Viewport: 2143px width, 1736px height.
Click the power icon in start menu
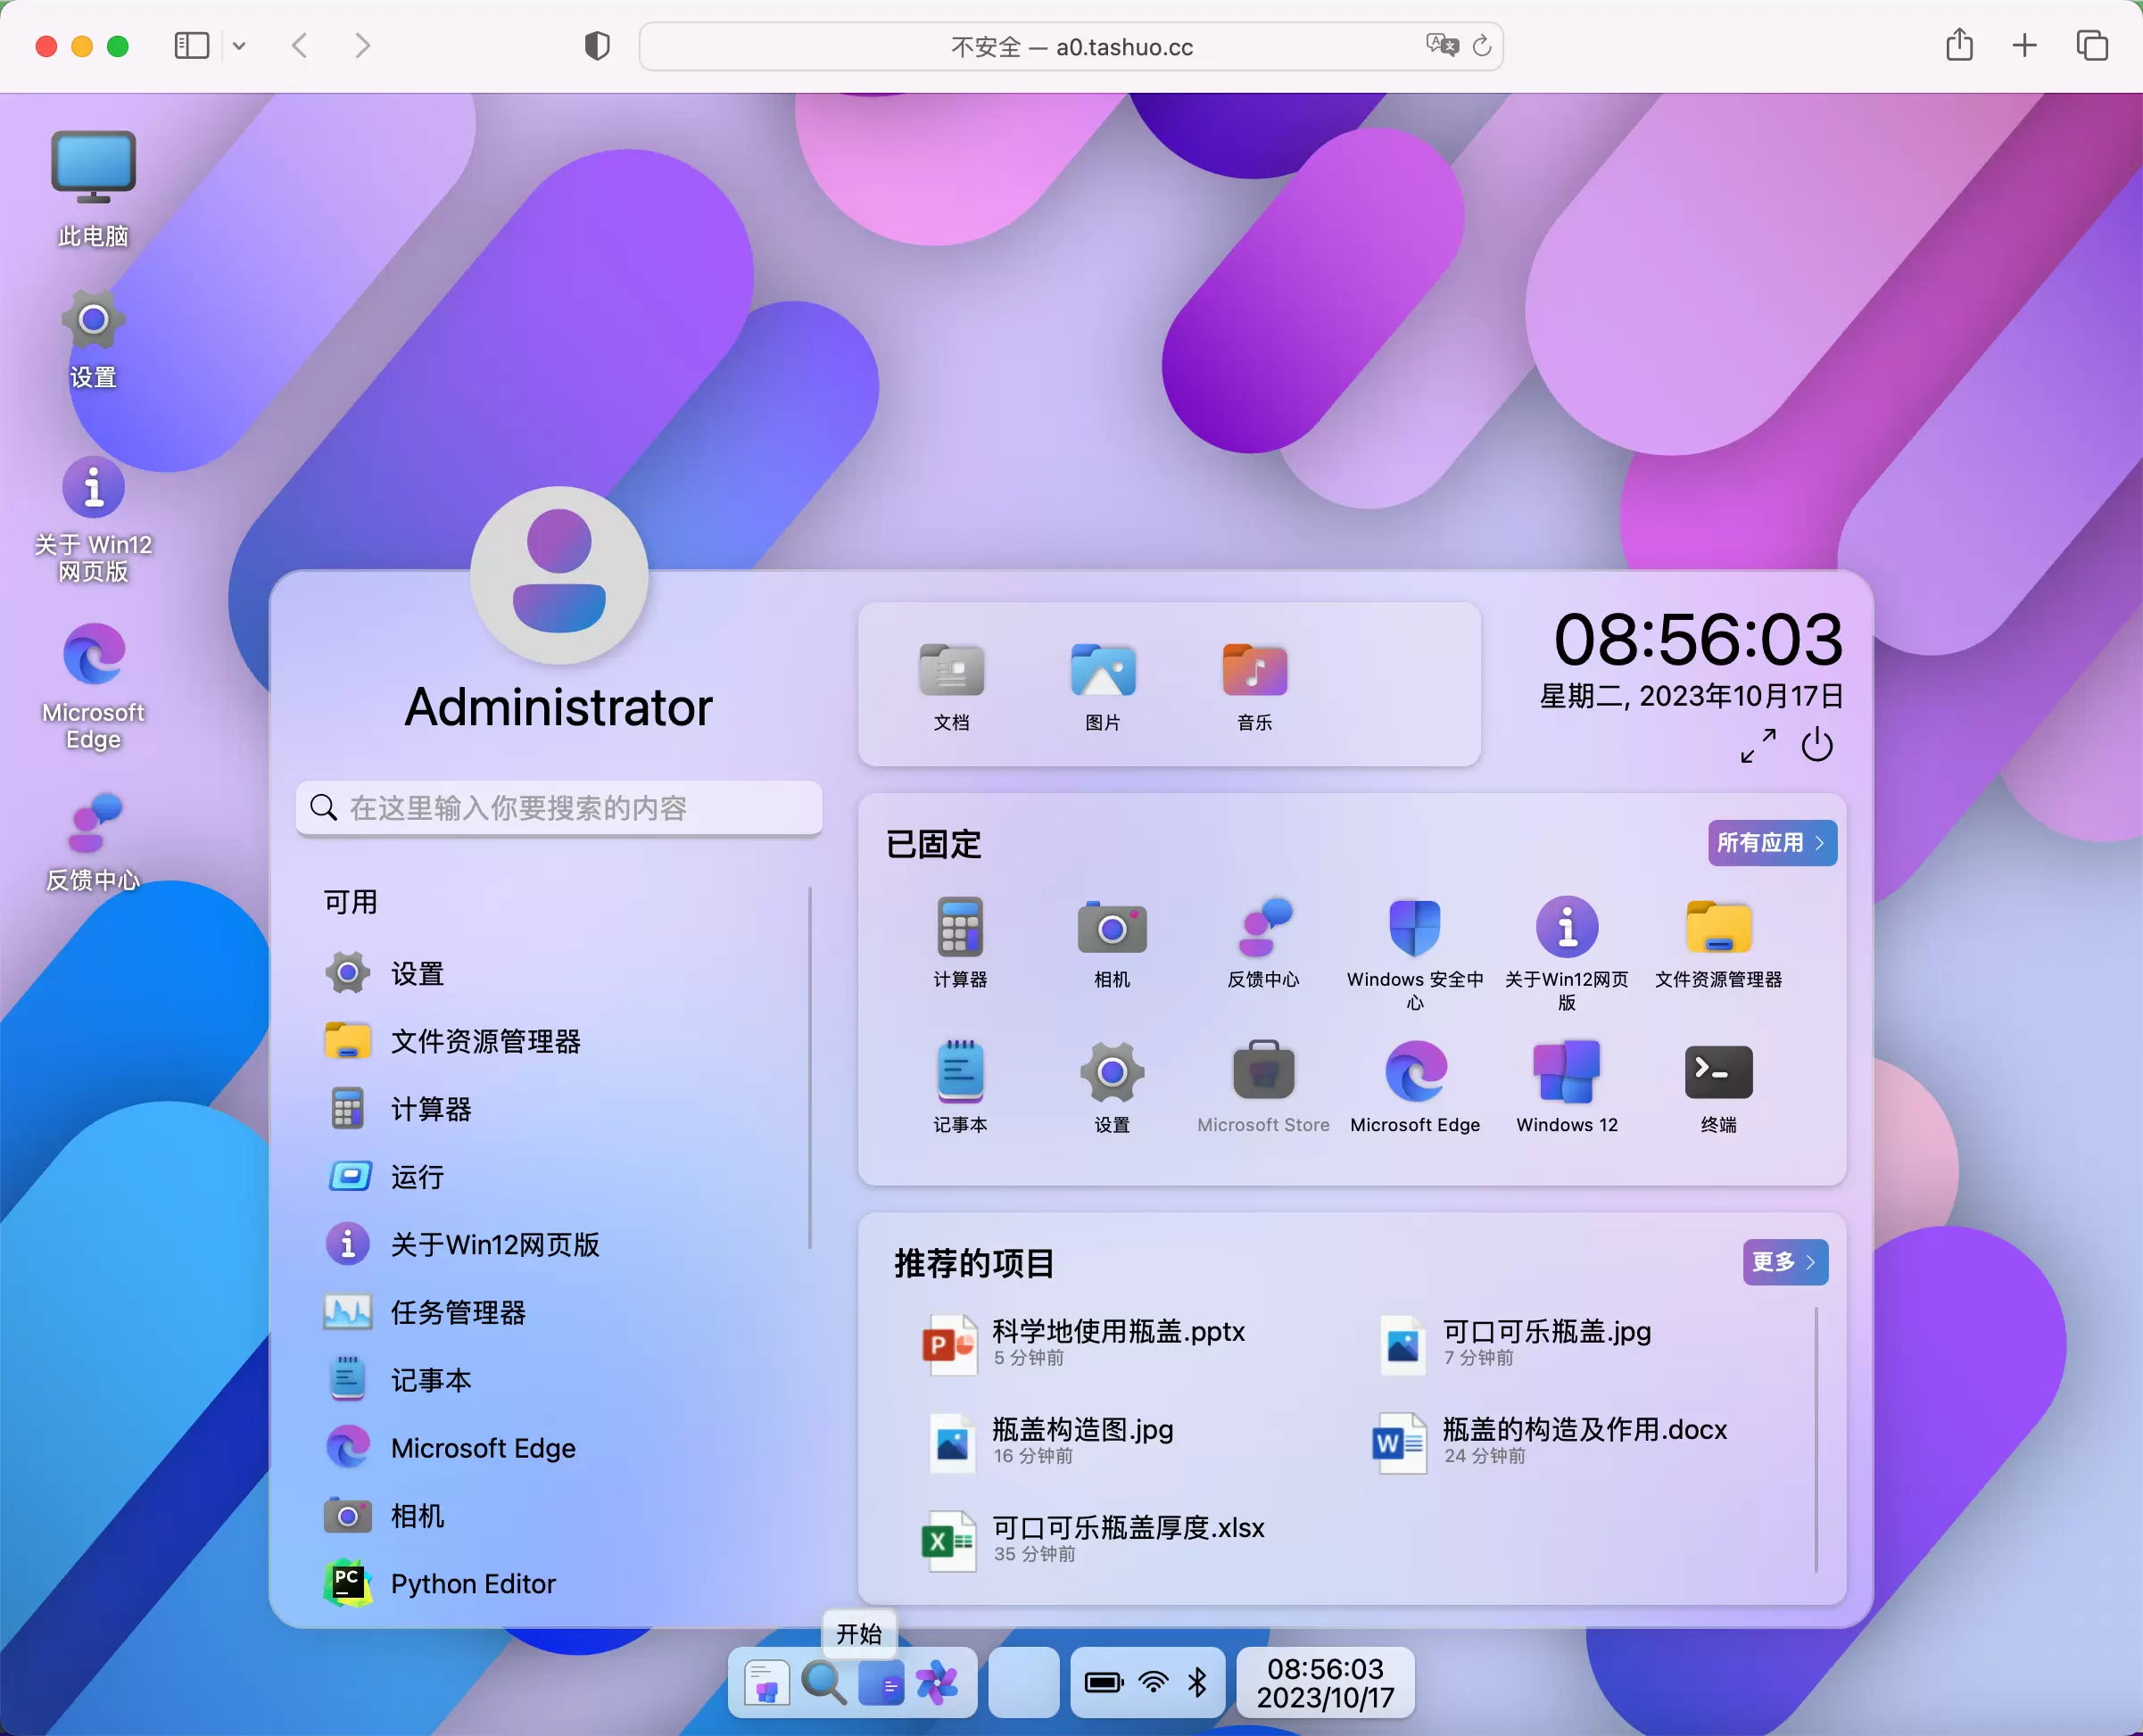click(1817, 745)
